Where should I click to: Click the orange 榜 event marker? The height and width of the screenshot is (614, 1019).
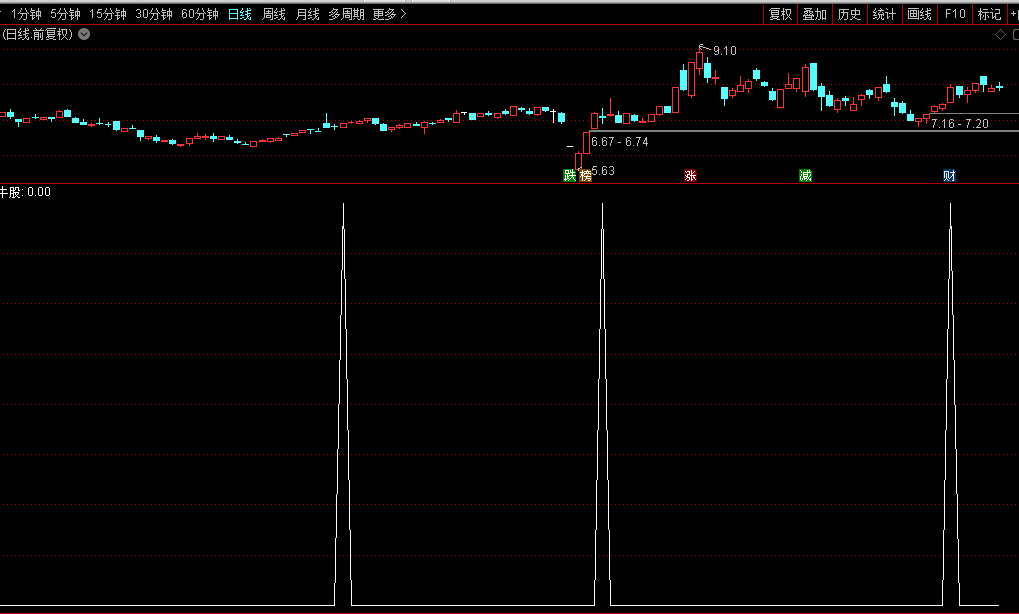click(585, 176)
